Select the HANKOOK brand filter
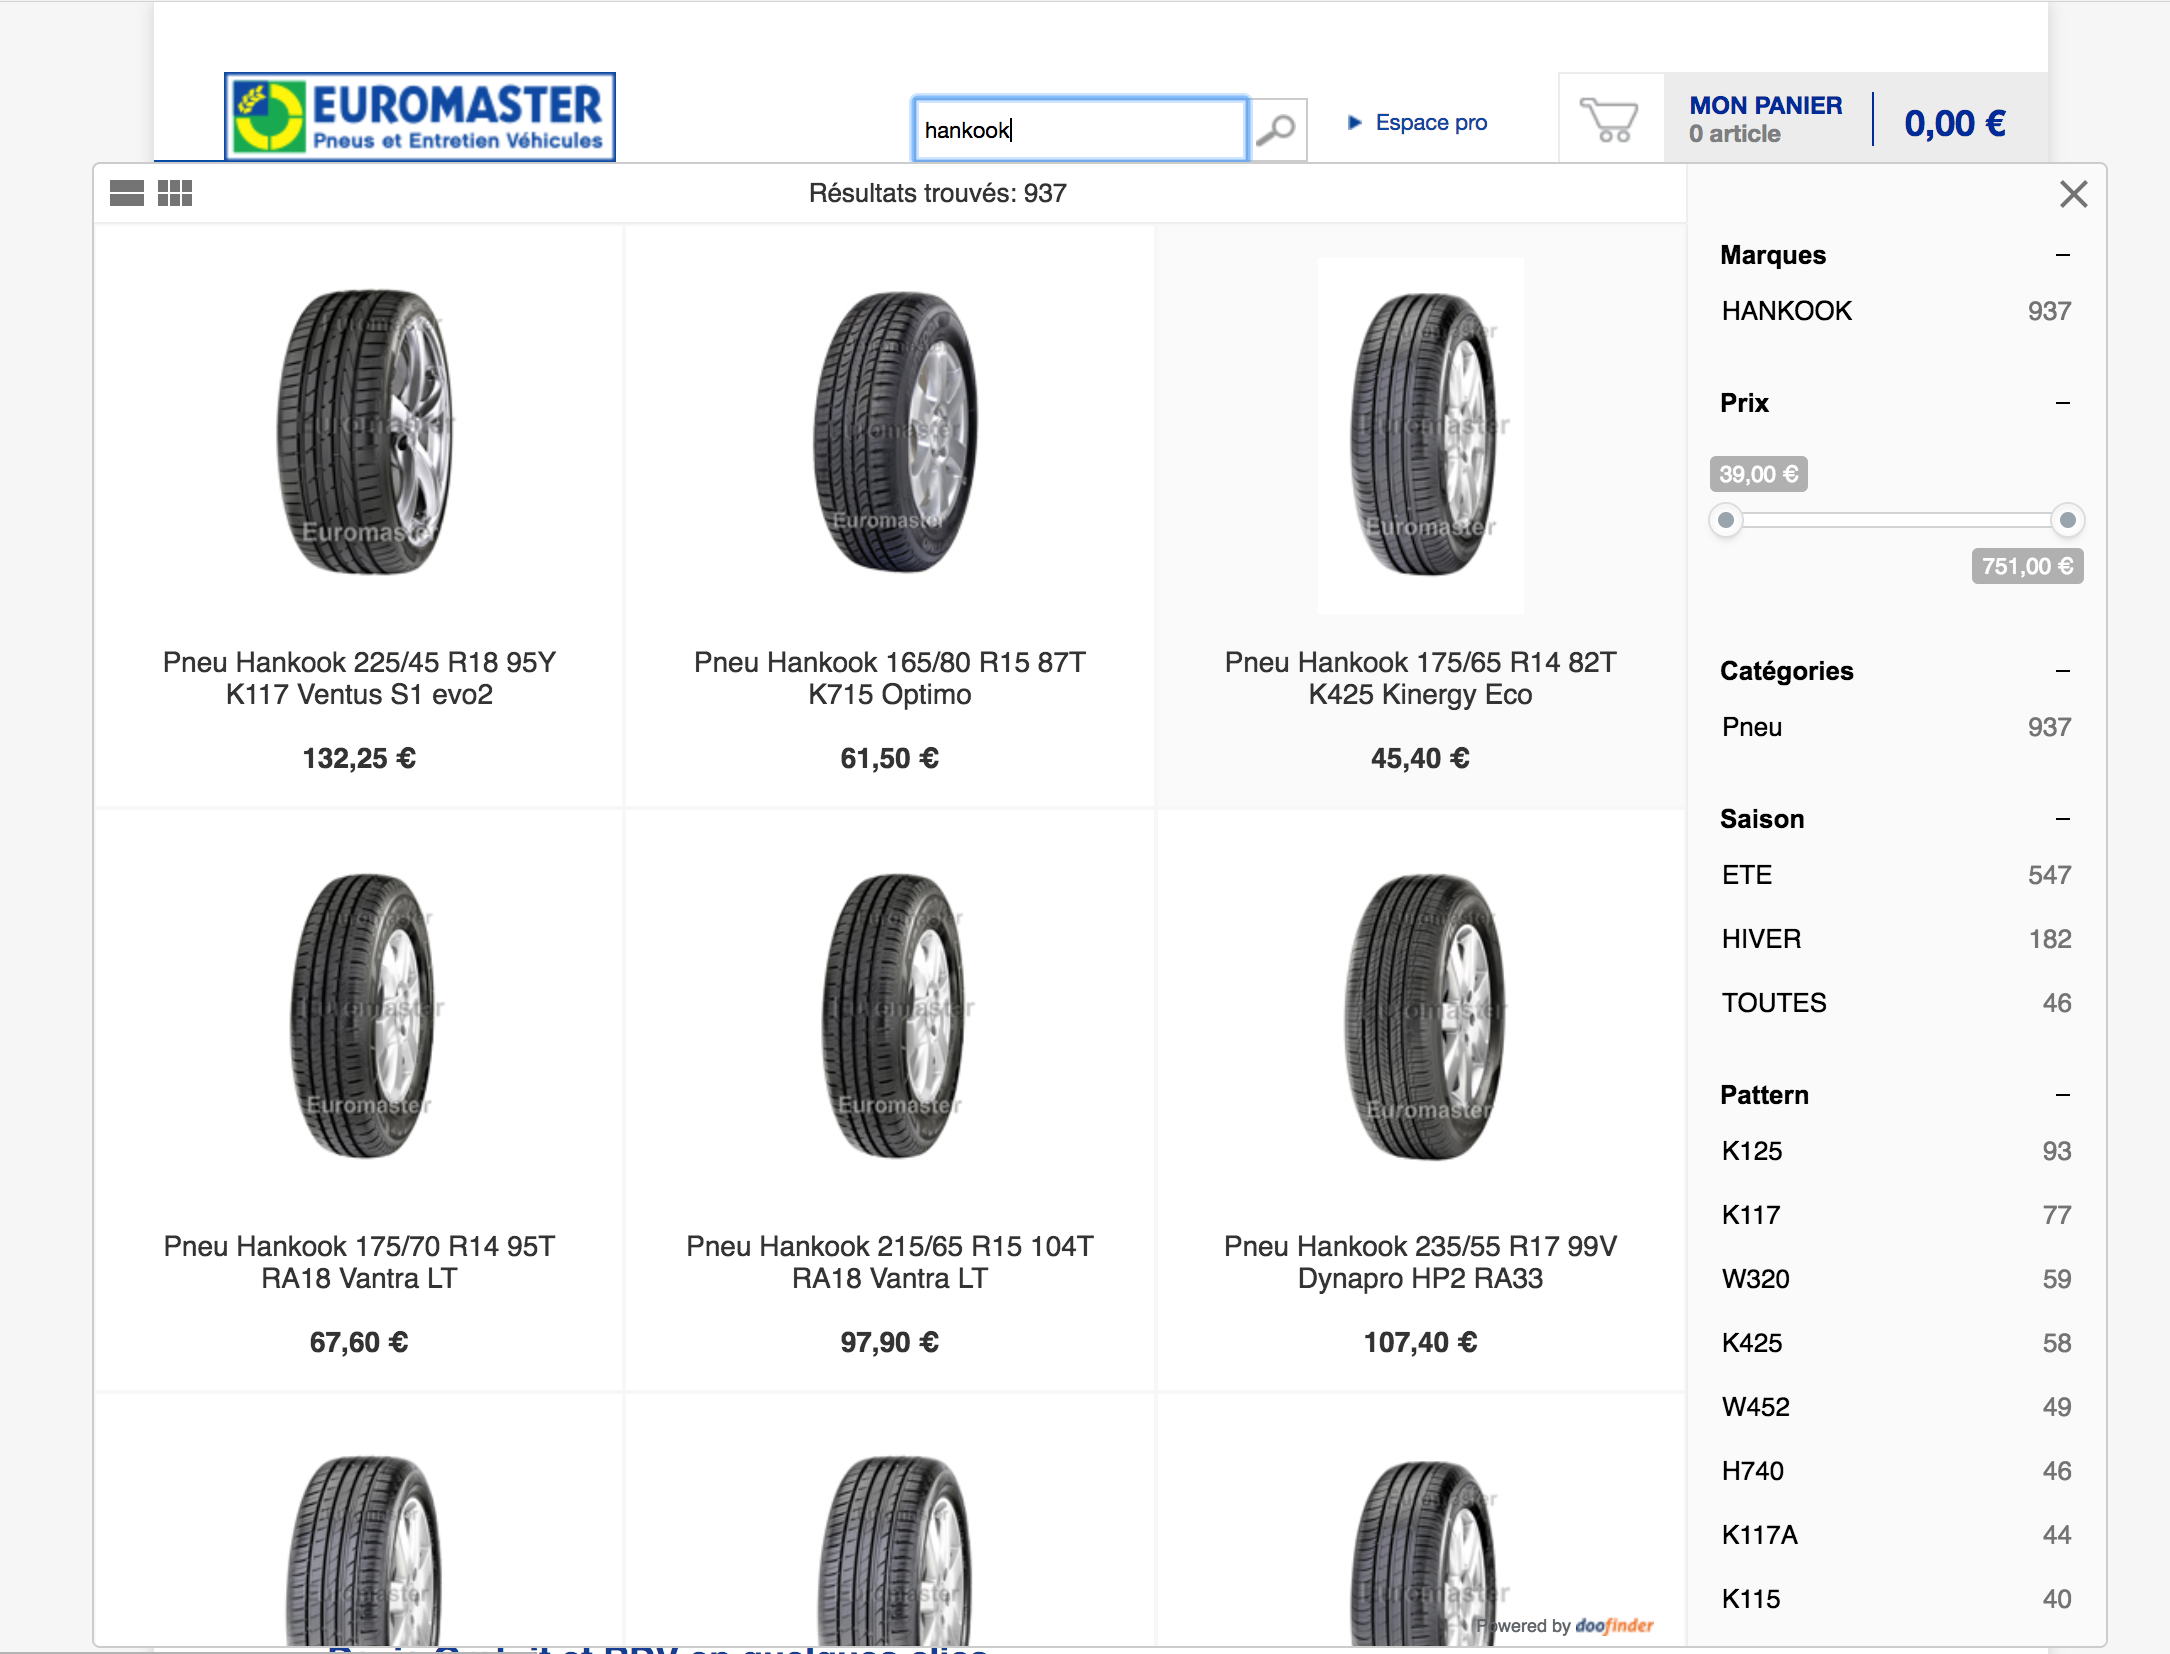 (x=1896, y=311)
